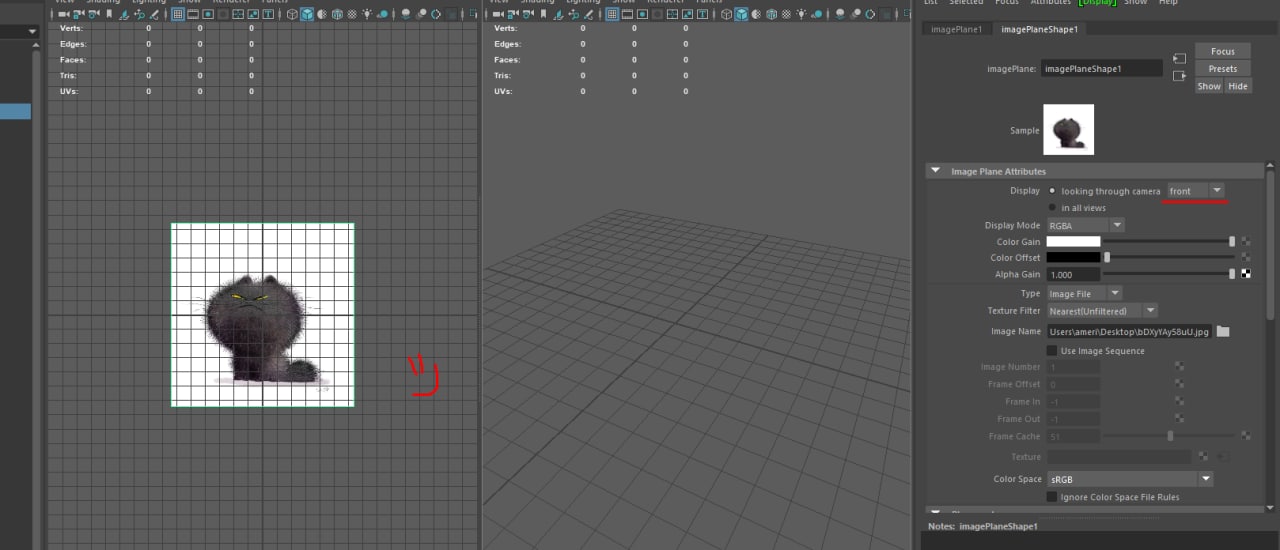
Task: Click the Color Offset slider handle
Action: [x=1107, y=258]
